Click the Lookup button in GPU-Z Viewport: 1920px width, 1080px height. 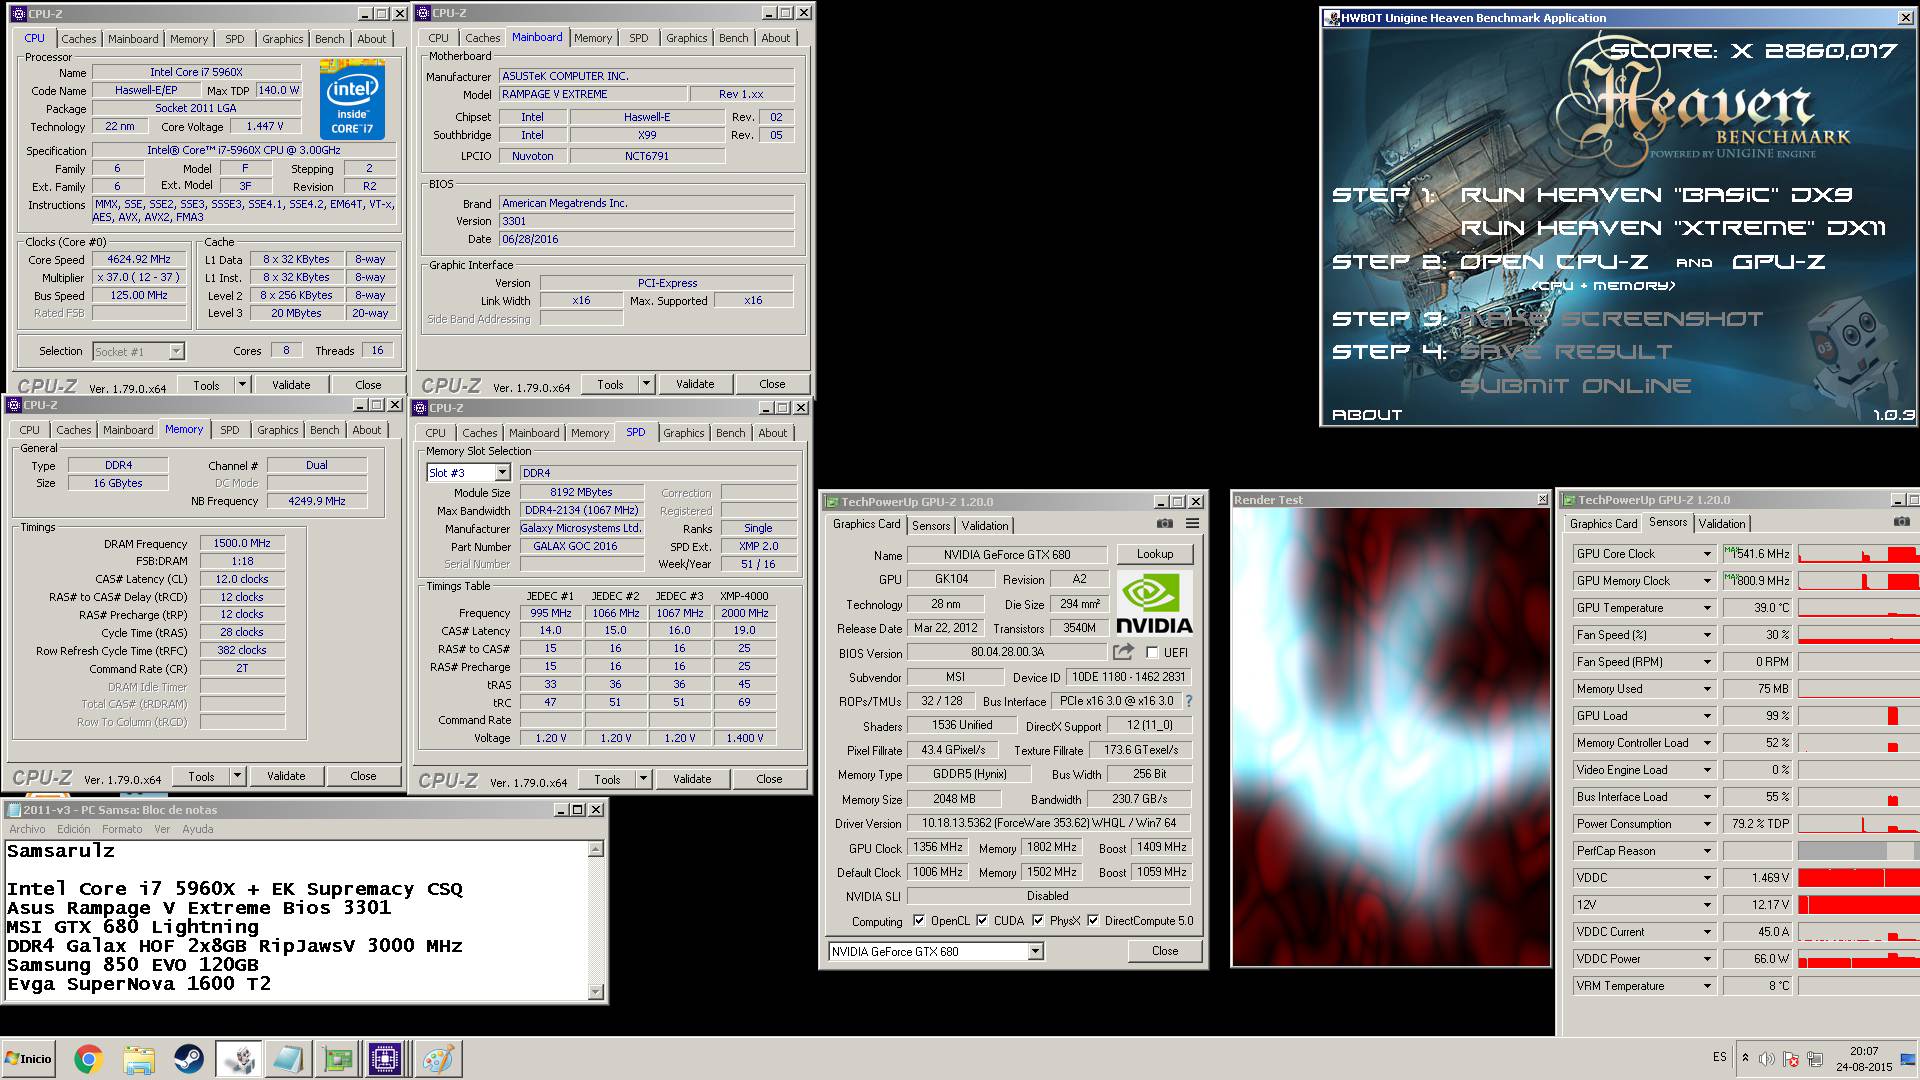tap(1154, 554)
